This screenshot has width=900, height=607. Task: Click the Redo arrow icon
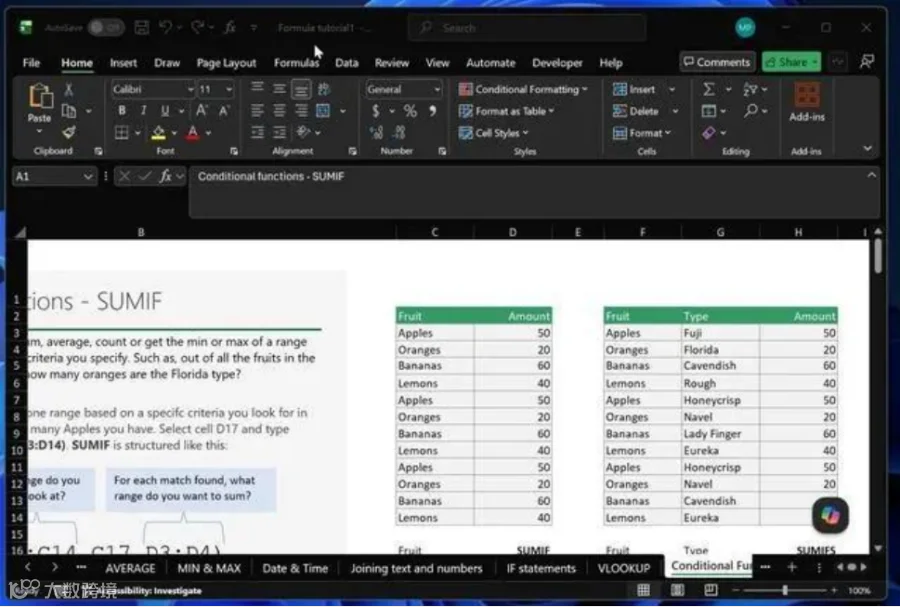coord(198,27)
